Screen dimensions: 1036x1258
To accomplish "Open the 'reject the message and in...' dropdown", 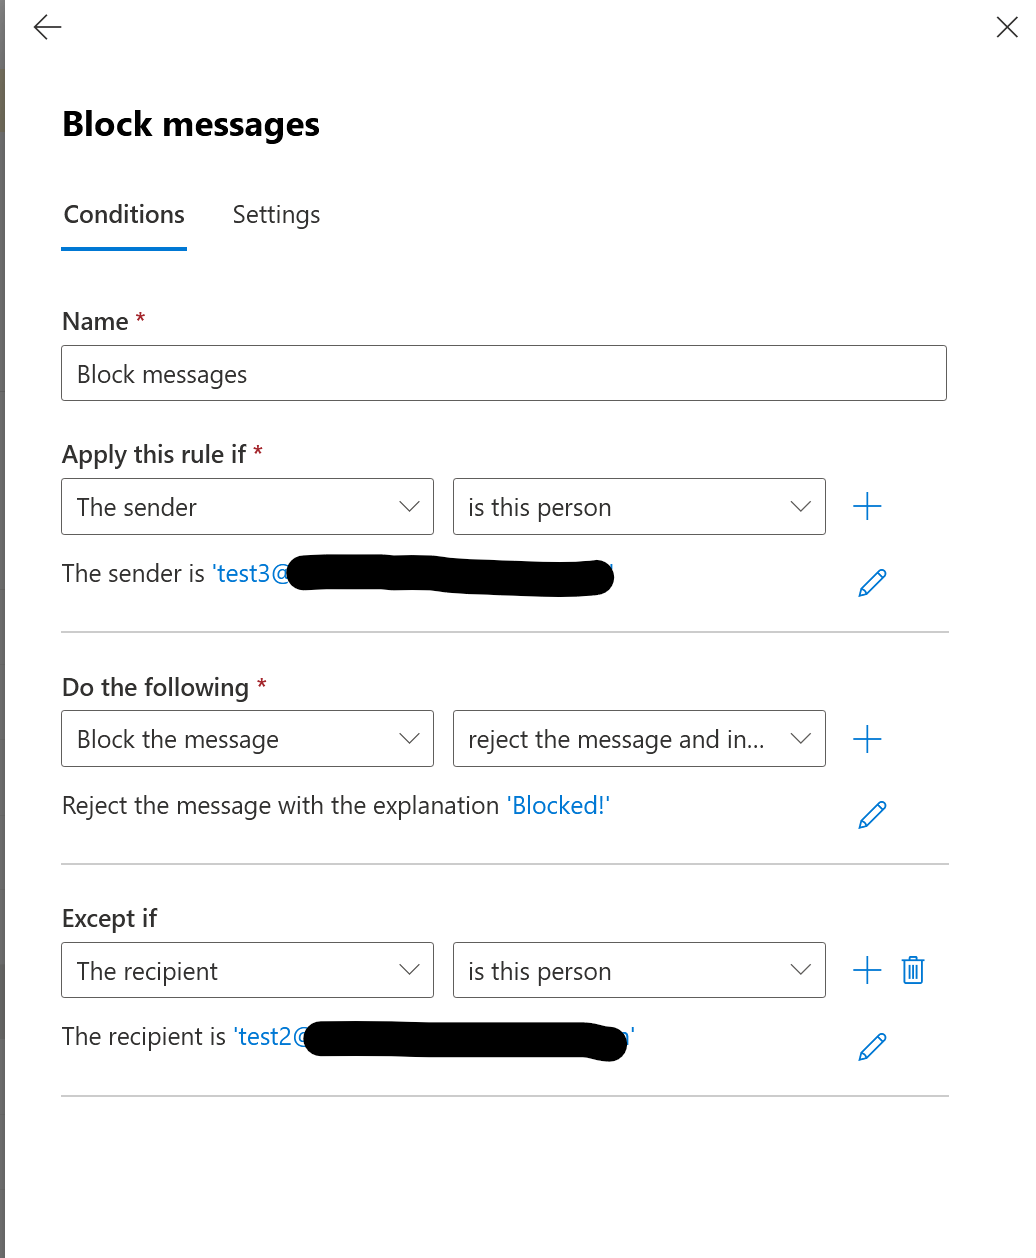I will [639, 738].
